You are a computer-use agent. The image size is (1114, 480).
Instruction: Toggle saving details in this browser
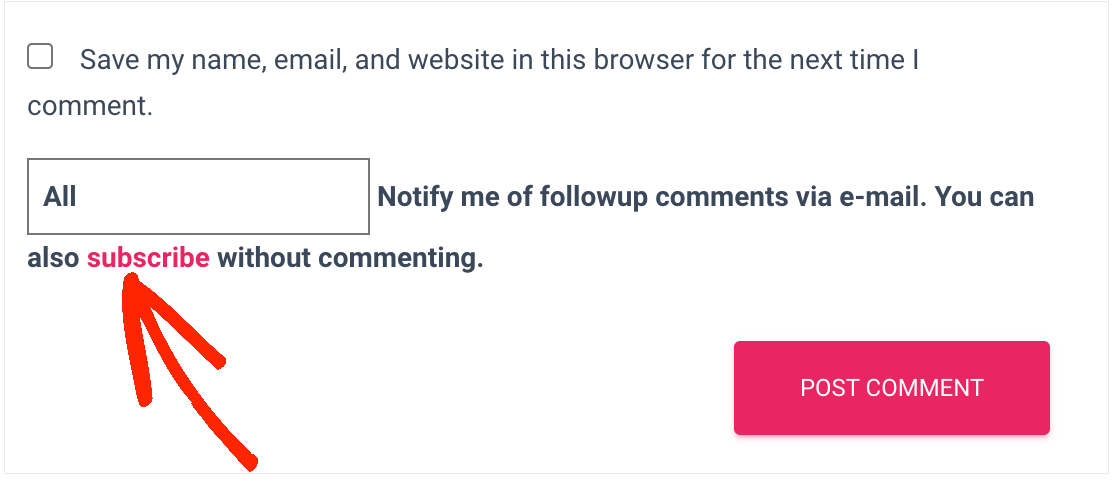40,57
